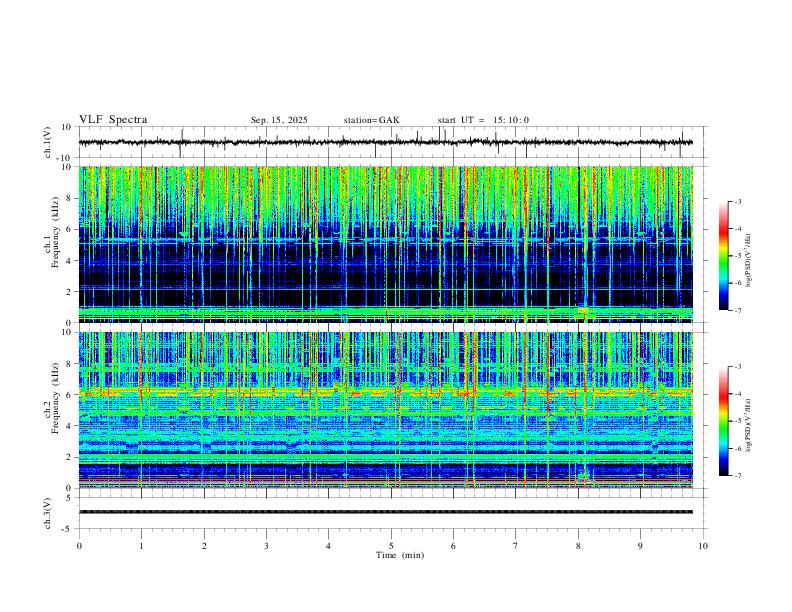This screenshot has width=792, height=612.
Task: Select the date text "Sep. 15, 2025"
Action: tap(279, 120)
